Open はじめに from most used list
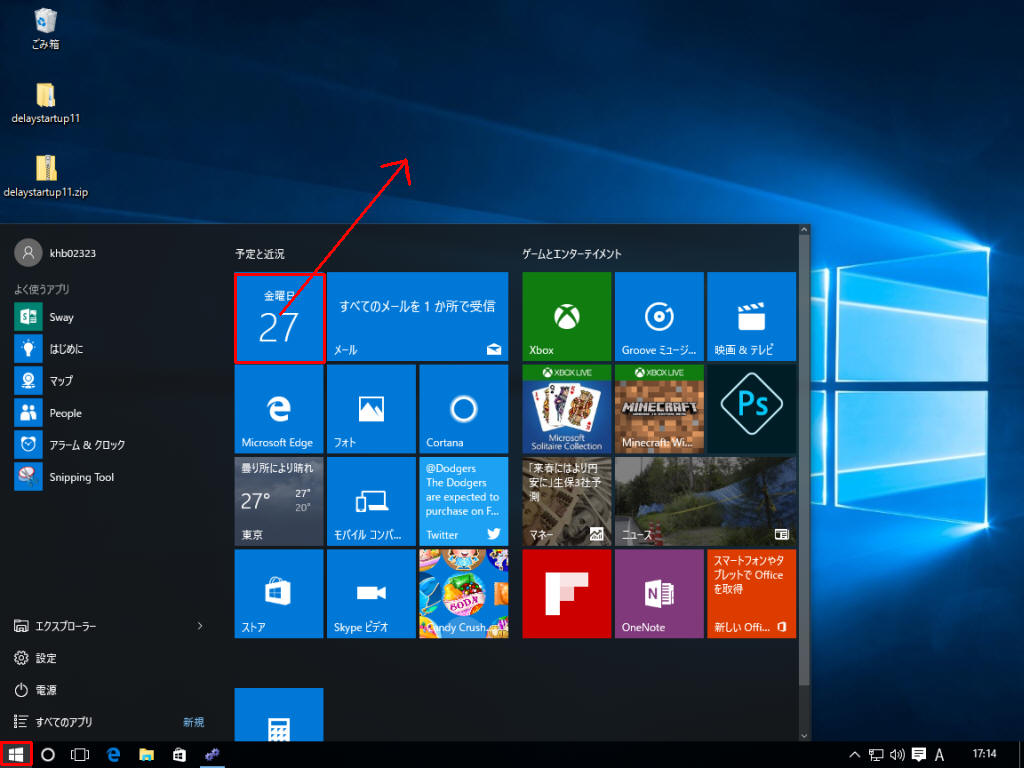This screenshot has height=768, width=1024. coord(111,349)
